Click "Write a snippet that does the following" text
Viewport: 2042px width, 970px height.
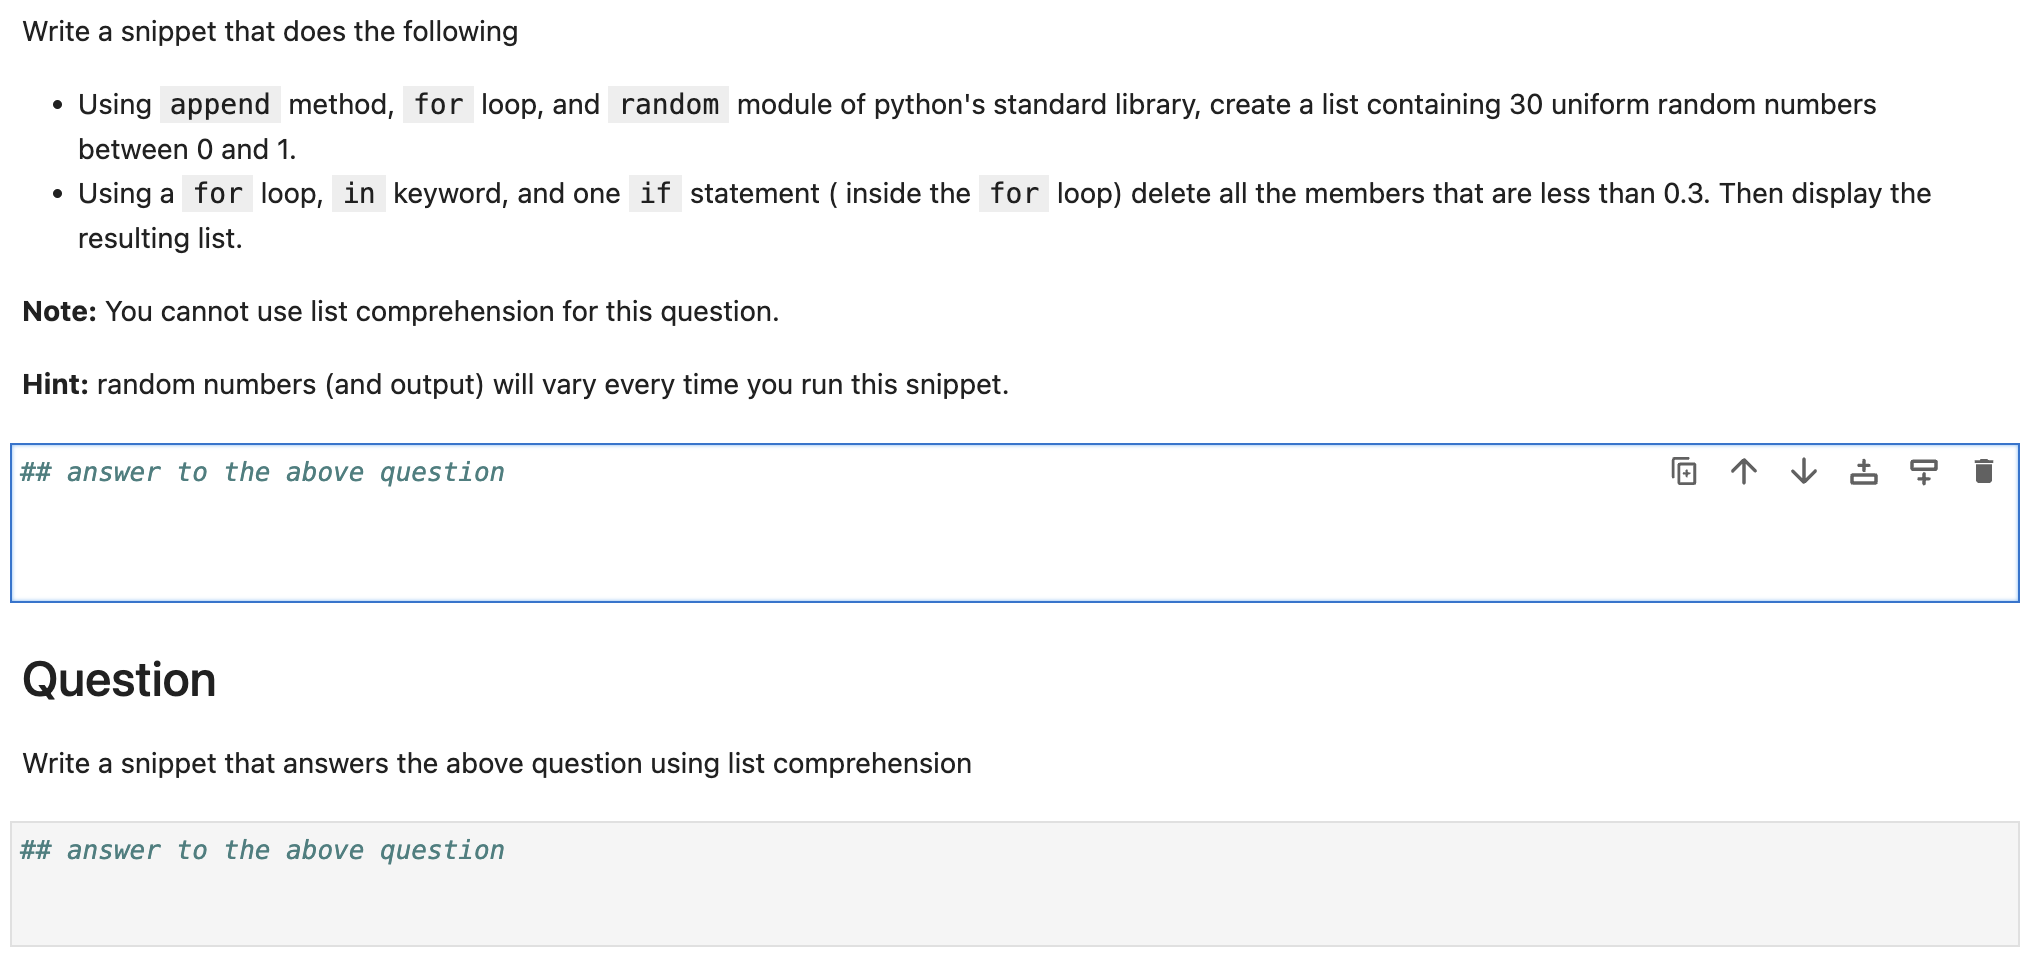pyautogui.click(x=270, y=32)
